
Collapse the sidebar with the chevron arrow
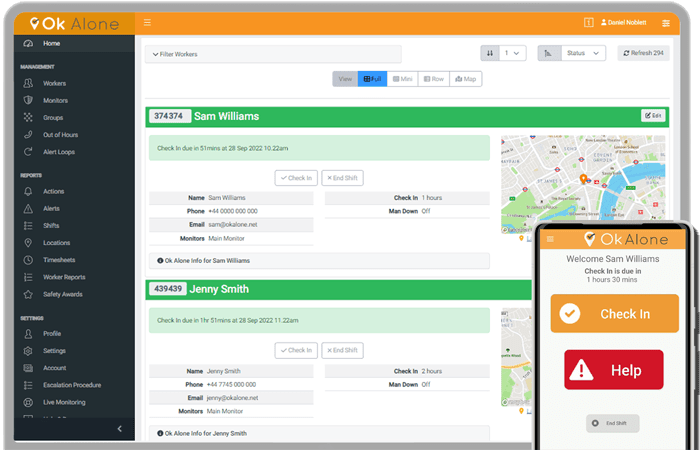[119, 429]
